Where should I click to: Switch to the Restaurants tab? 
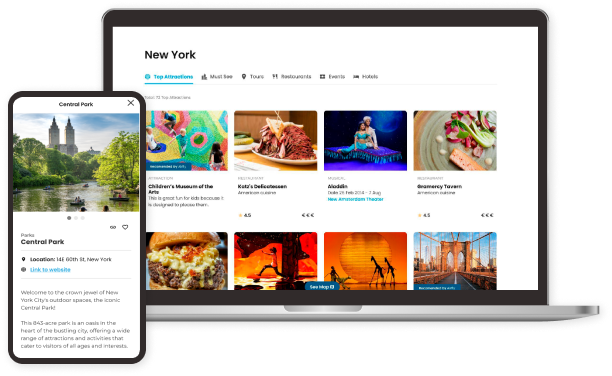pos(292,77)
